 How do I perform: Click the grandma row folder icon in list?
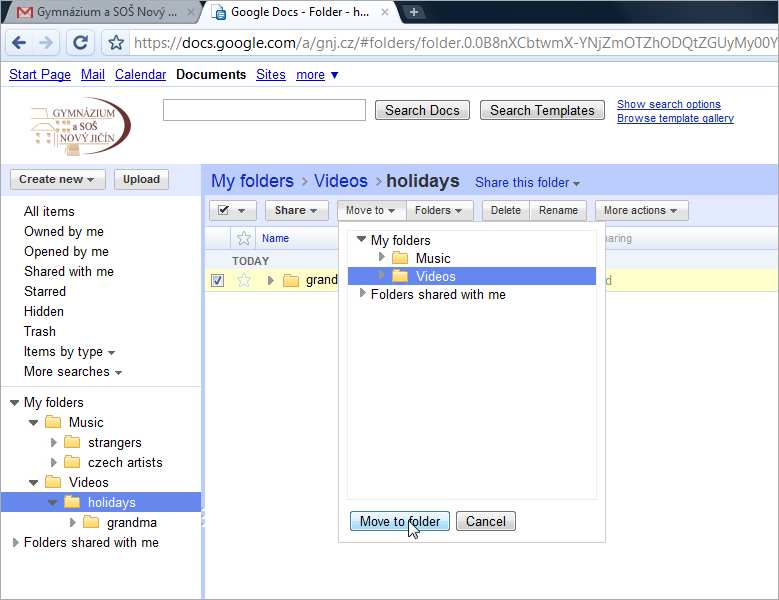click(x=291, y=281)
